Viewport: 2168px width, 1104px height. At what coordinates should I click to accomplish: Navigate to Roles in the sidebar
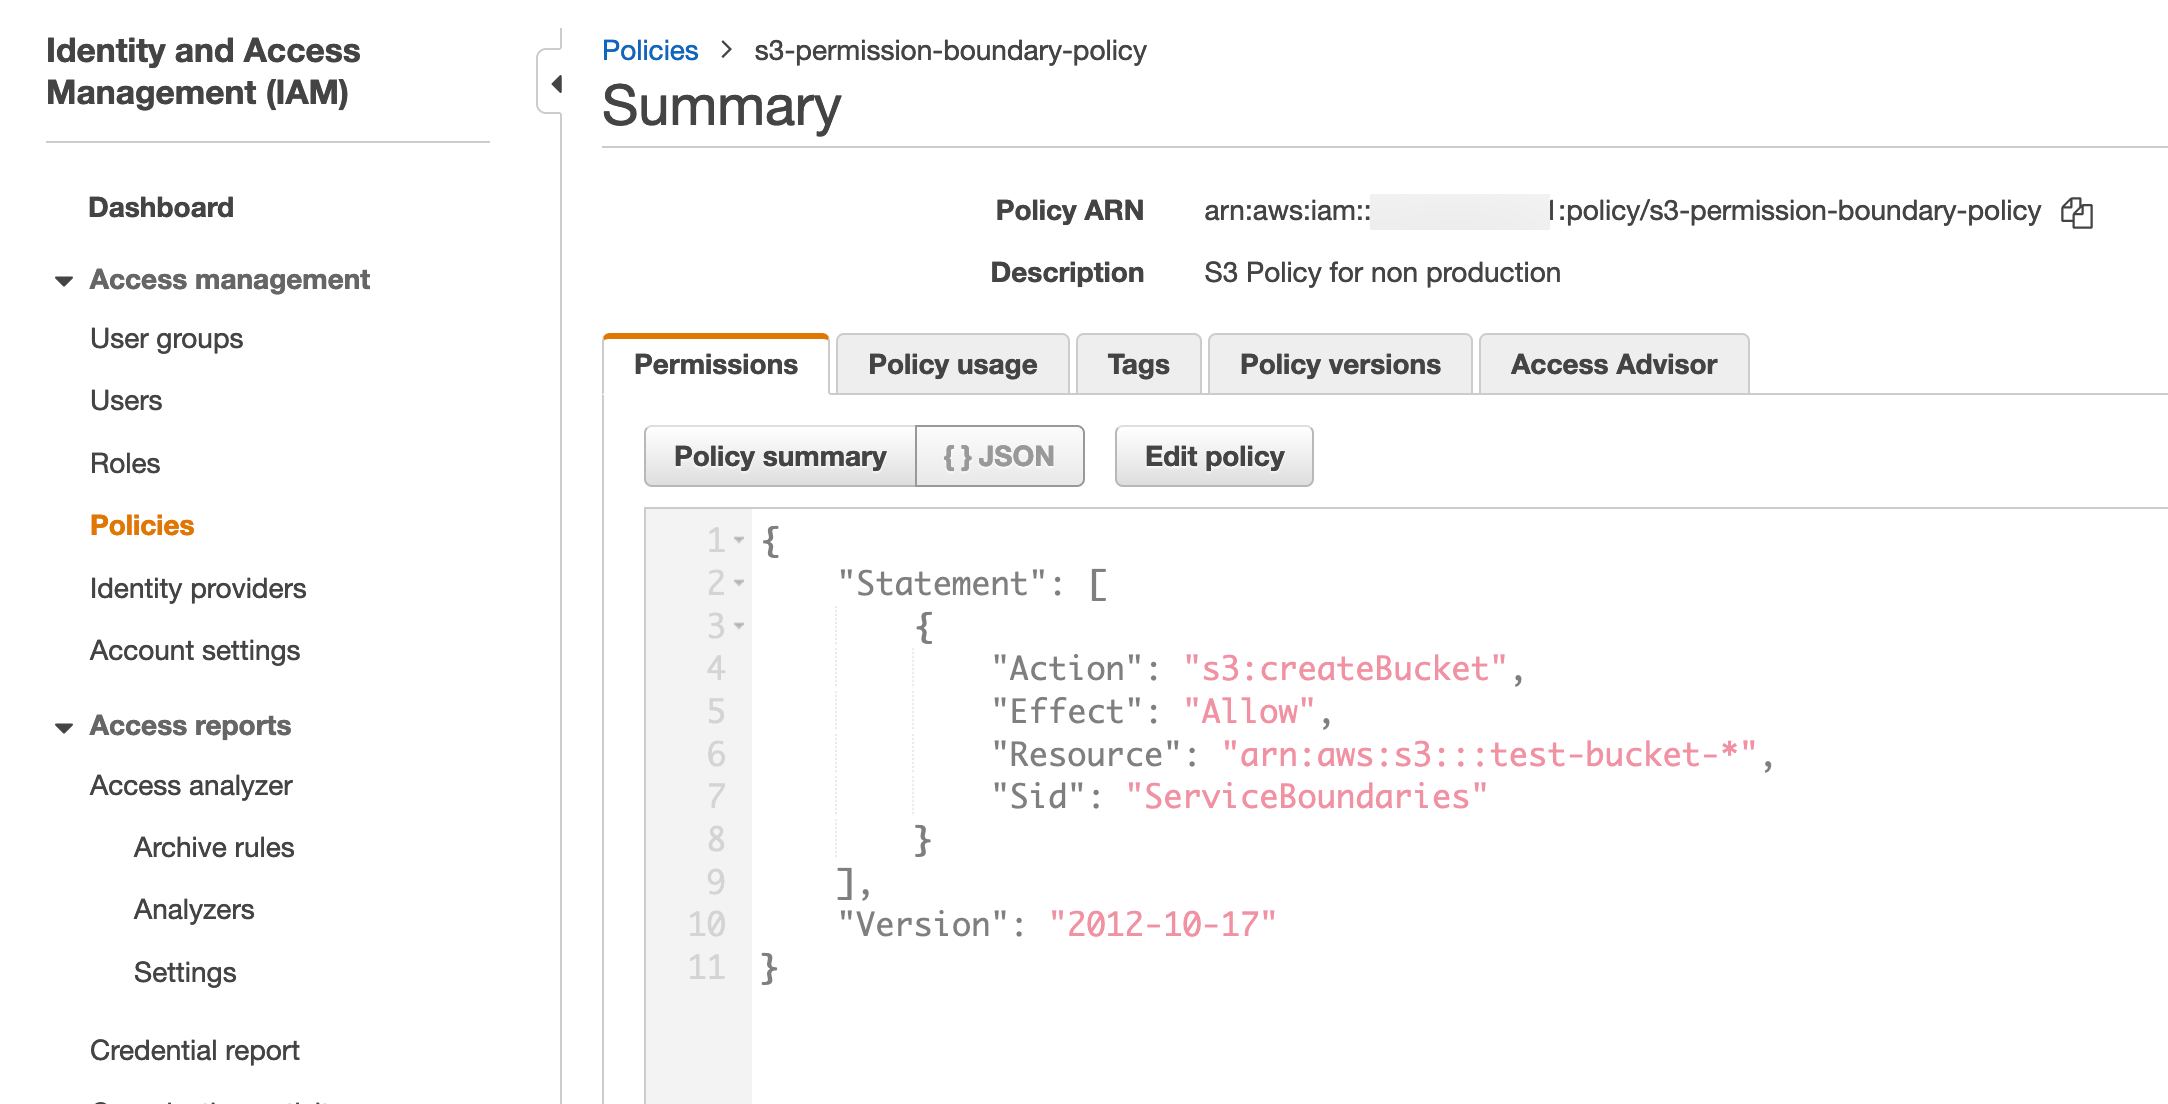[125, 464]
